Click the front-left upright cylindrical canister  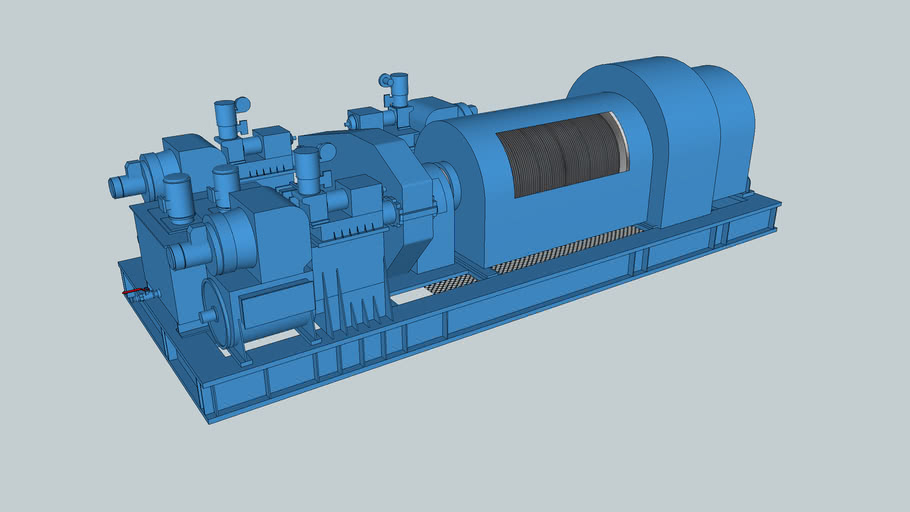click(177, 198)
